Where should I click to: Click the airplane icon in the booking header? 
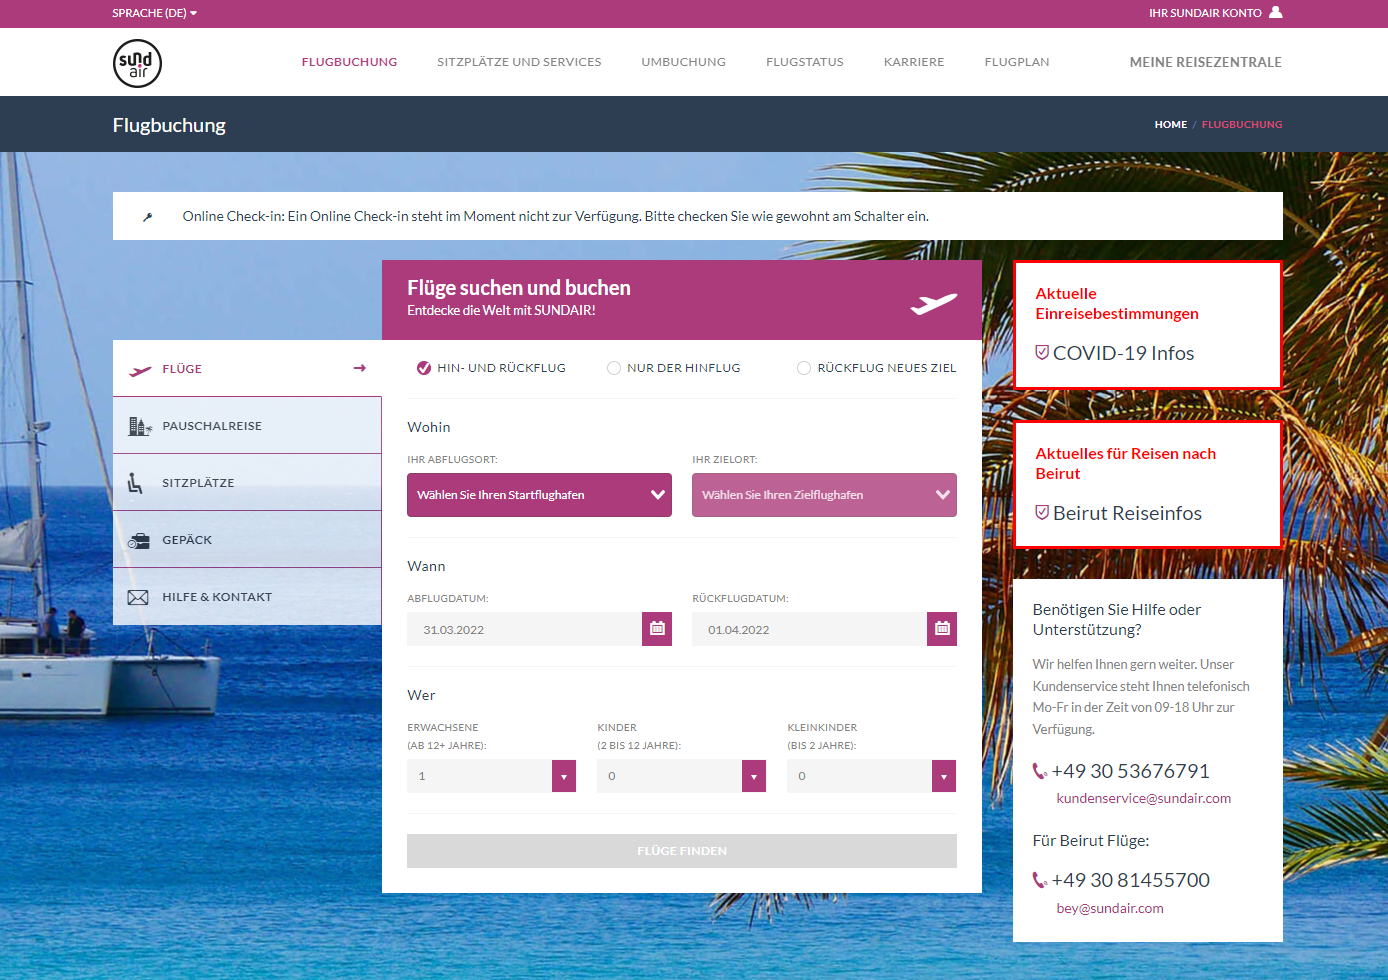(x=933, y=303)
